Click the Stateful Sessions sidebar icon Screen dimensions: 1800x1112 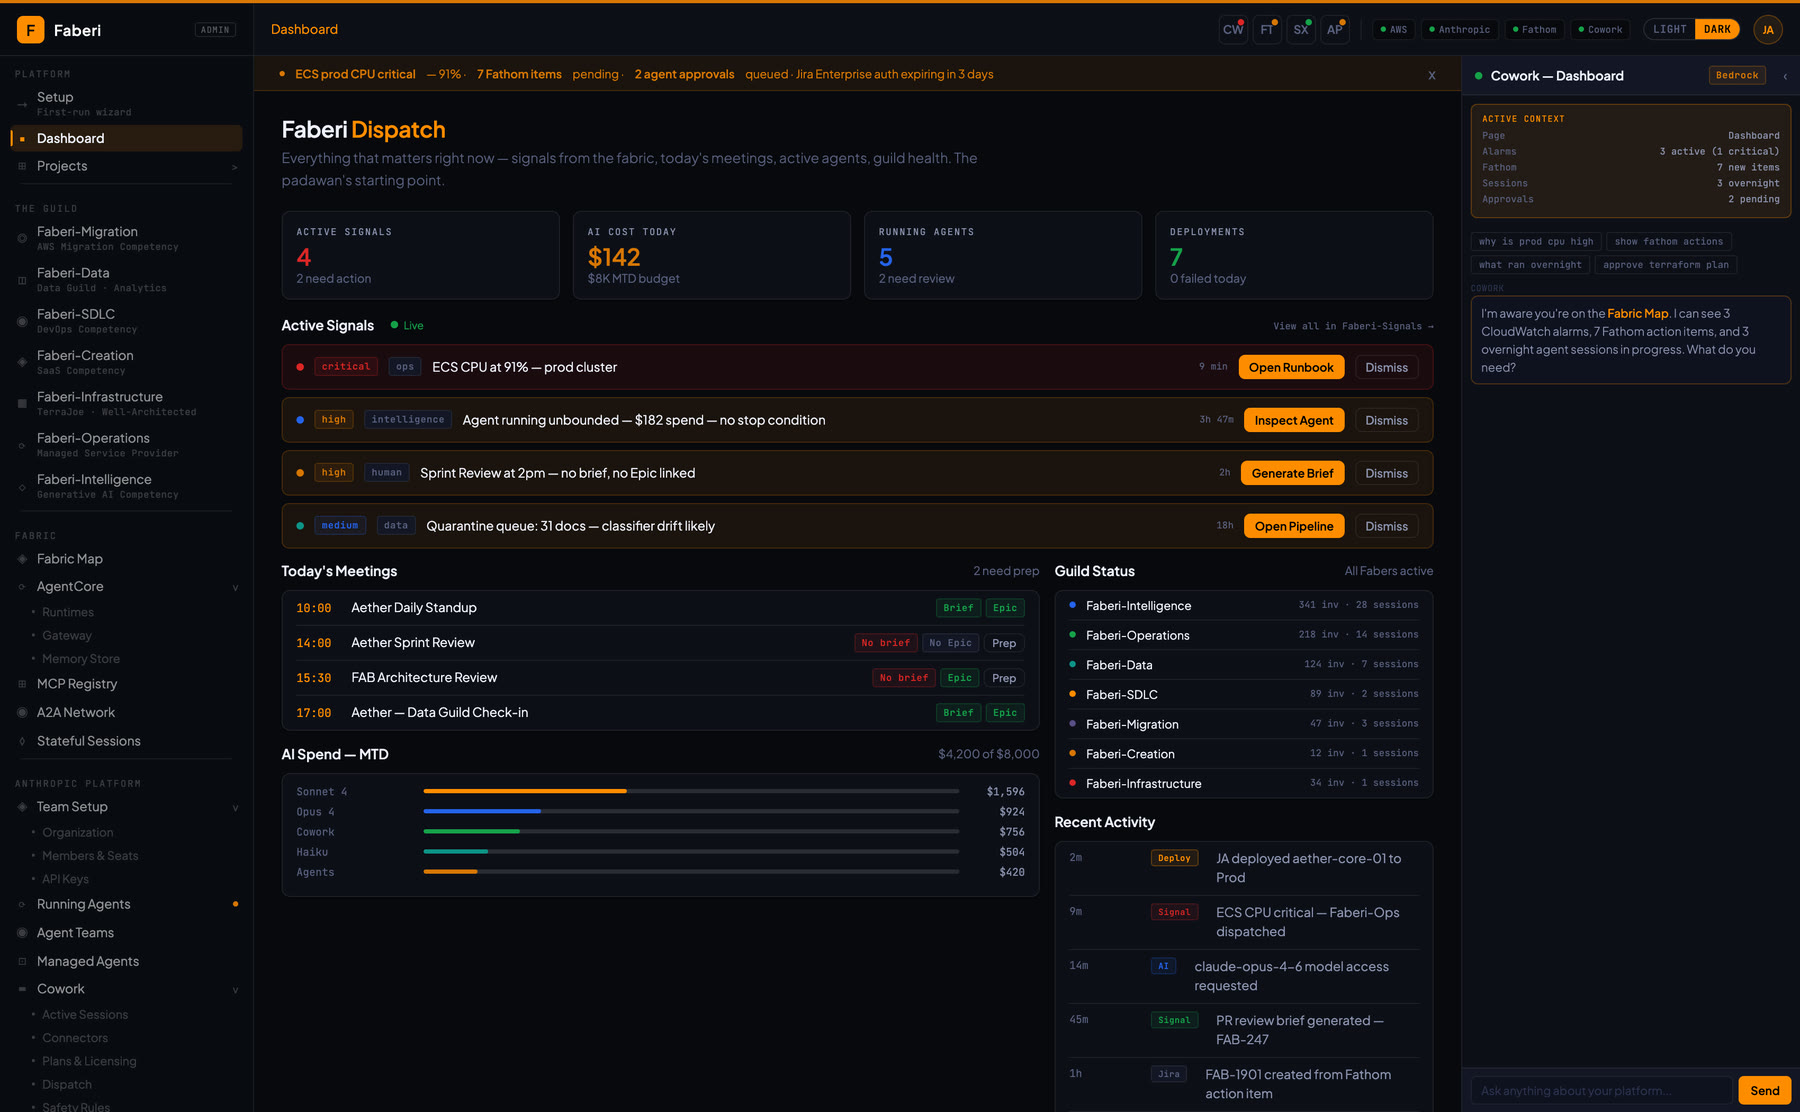pyautogui.click(x=22, y=741)
